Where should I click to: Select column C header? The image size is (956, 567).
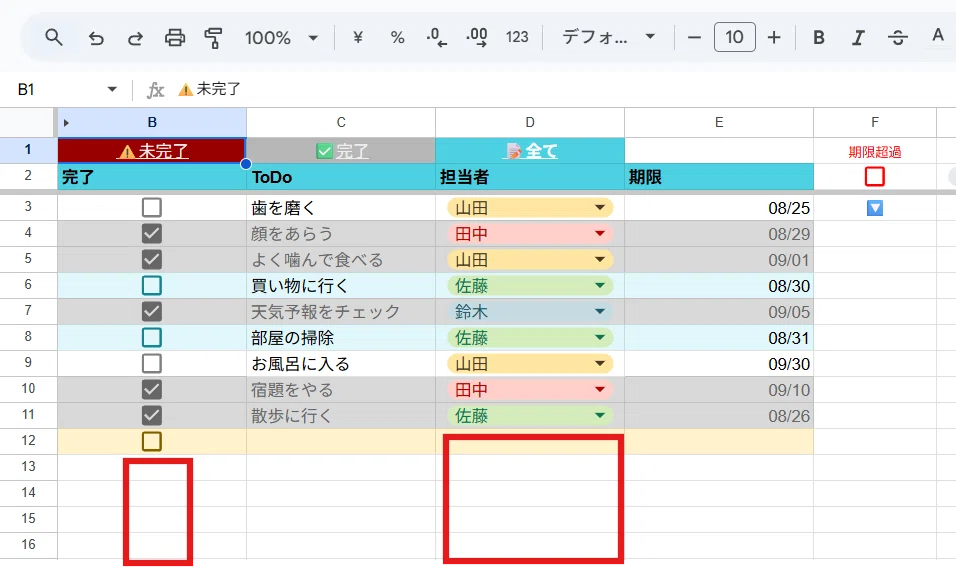point(341,123)
